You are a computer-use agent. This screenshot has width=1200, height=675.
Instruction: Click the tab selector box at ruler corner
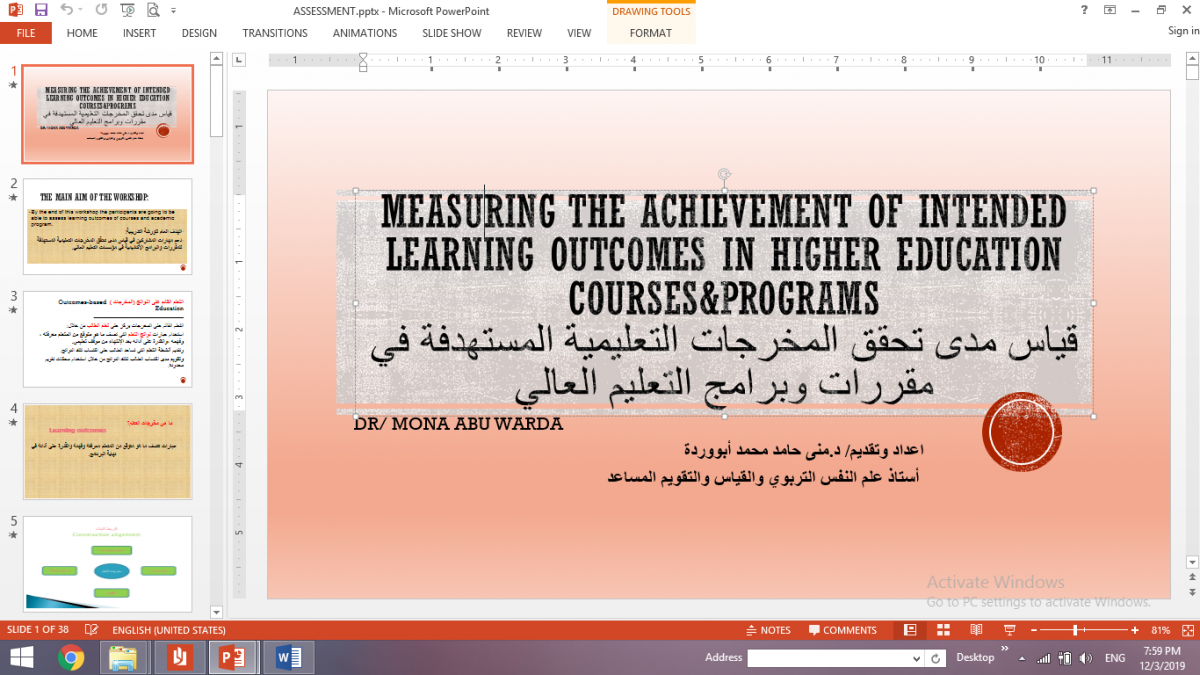239,60
